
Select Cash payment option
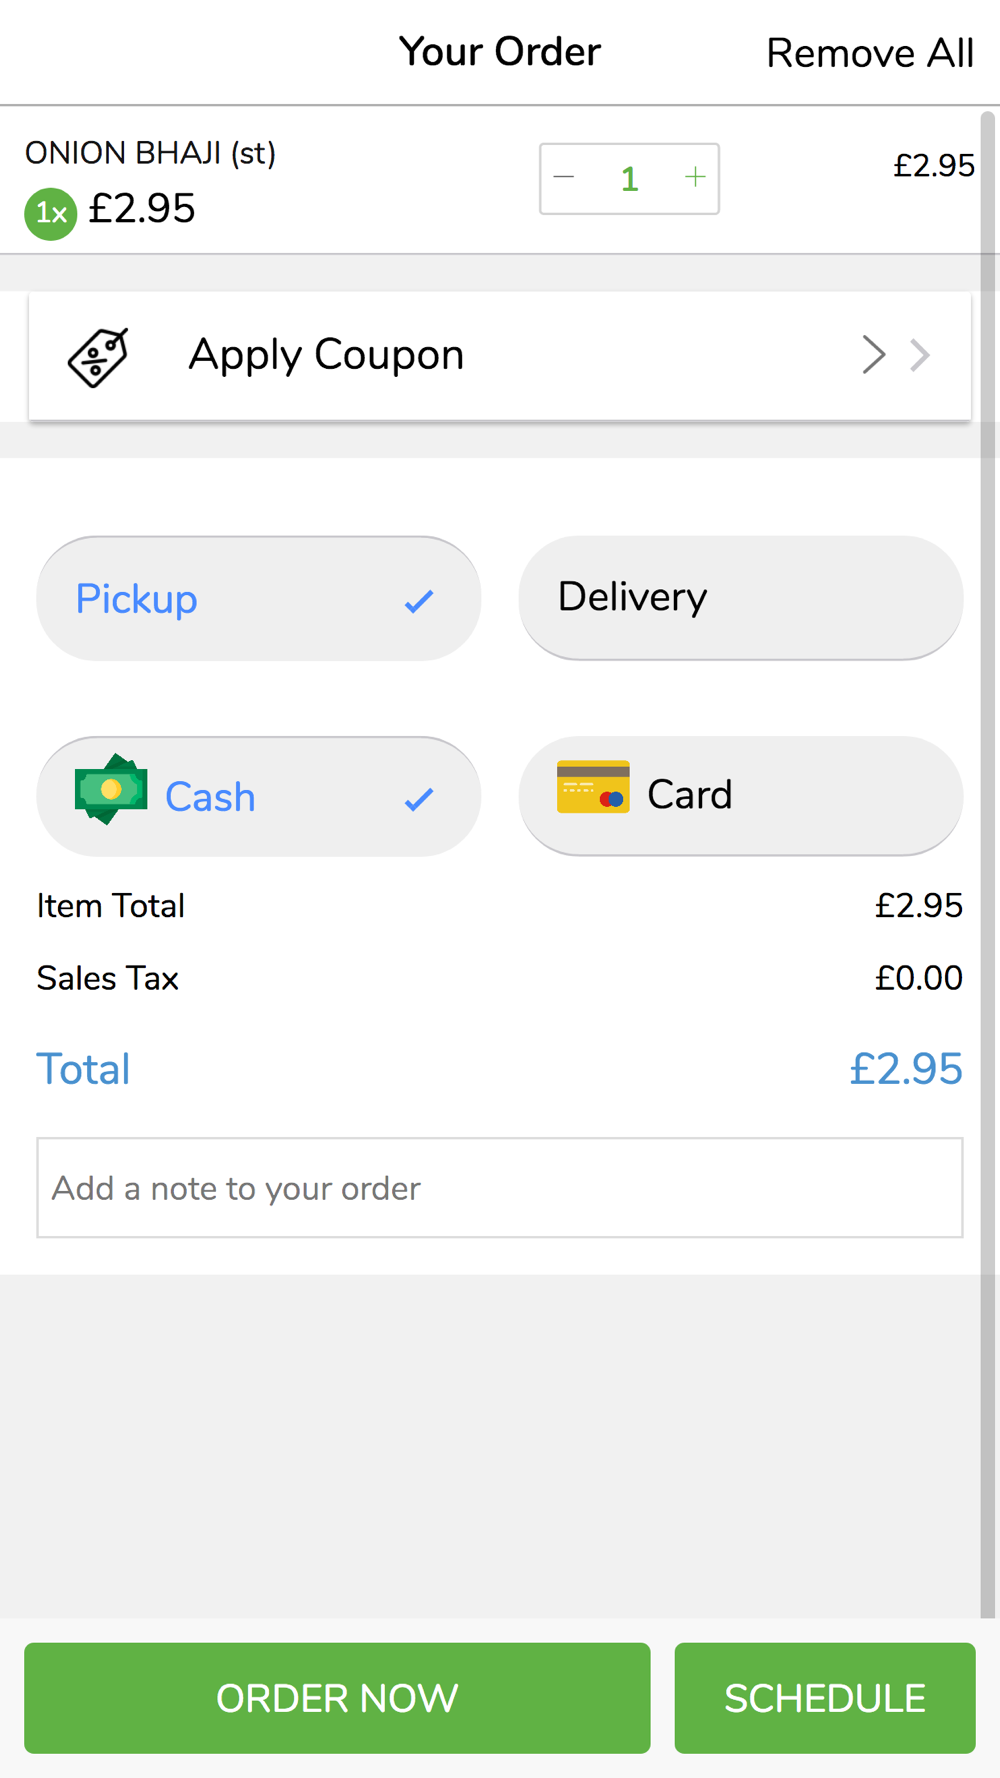[258, 797]
